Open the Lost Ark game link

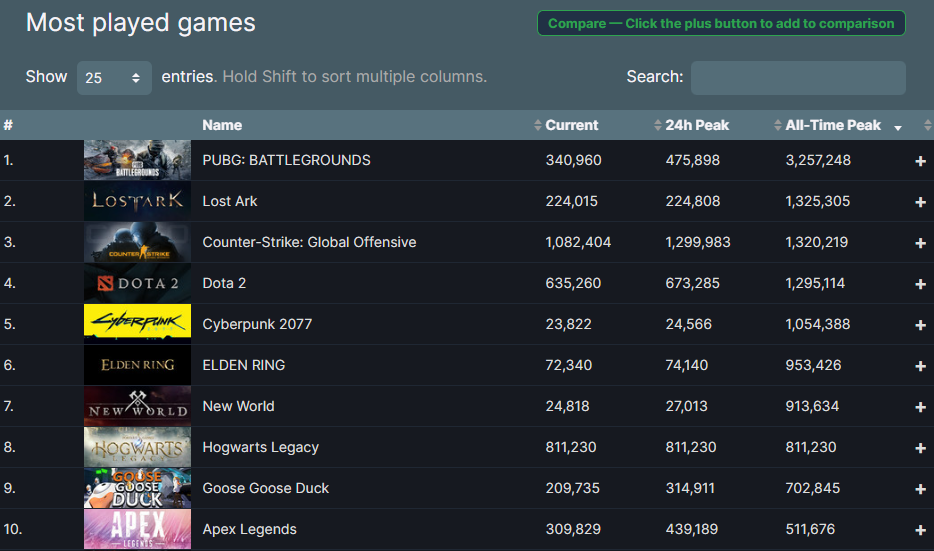point(230,201)
